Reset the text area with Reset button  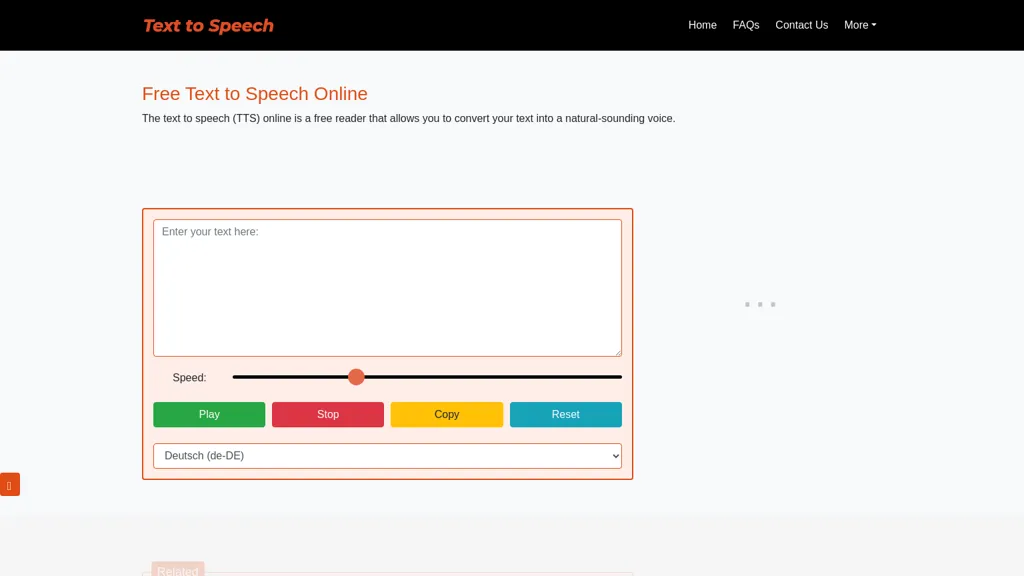(565, 414)
